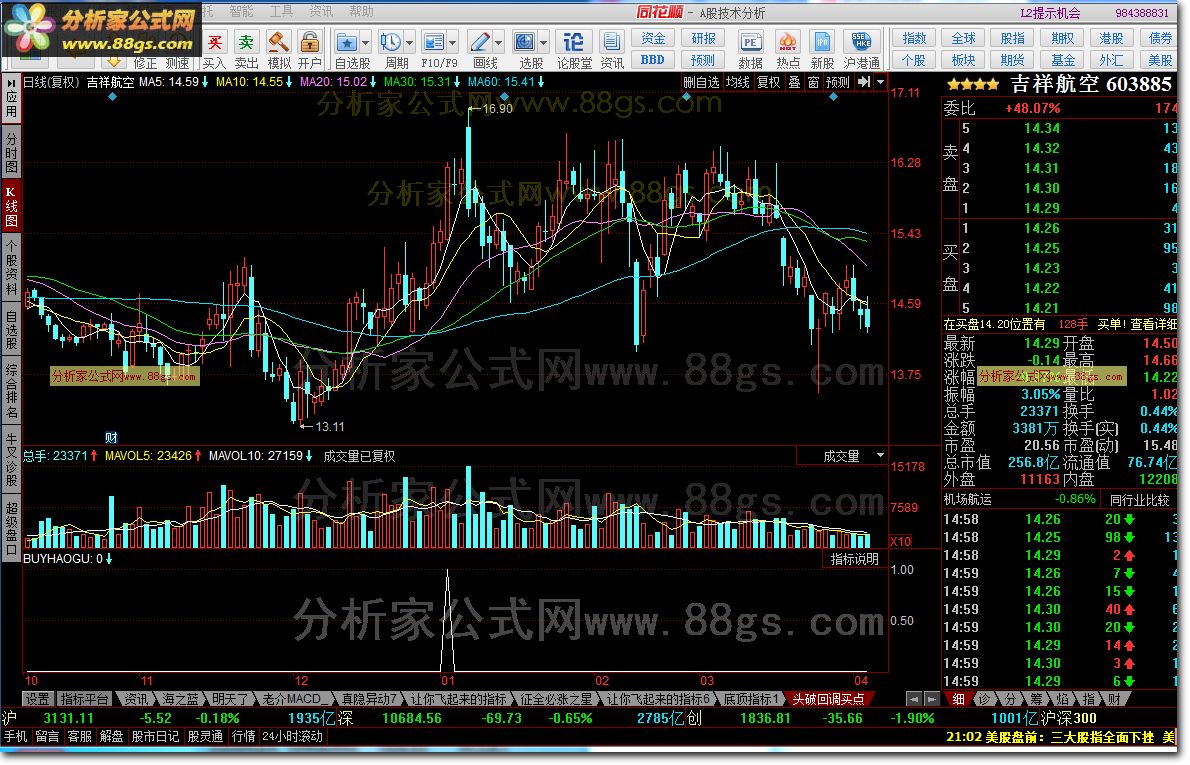This screenshot has width=1190, height=765.
Task: Open the 数据 PE data icon
Action: click(x=751, y=42)
